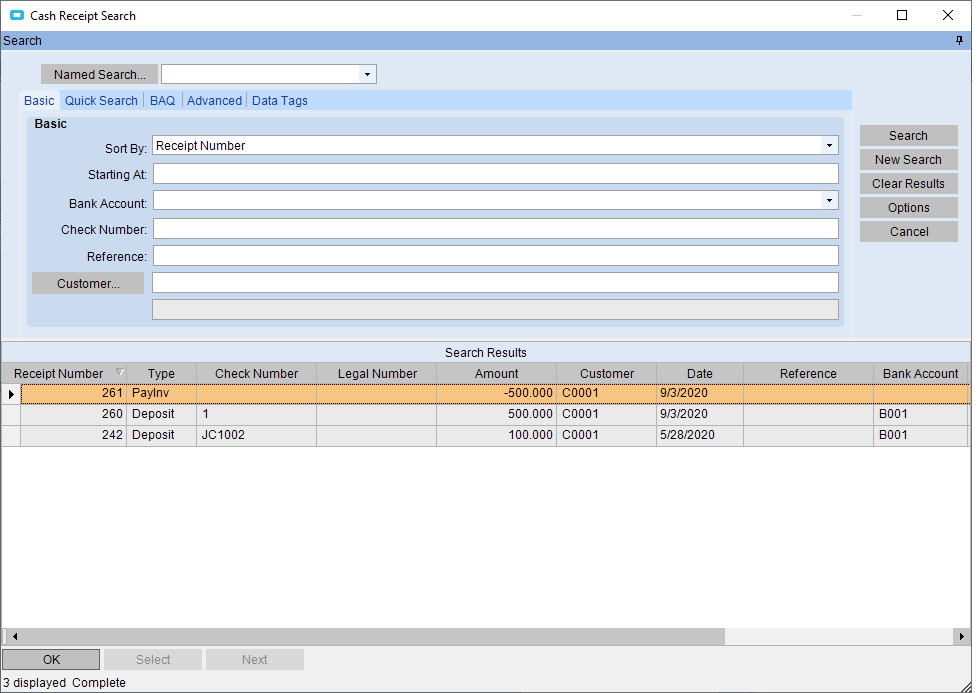Click into the Check Number field
979x693 pixels.
coord(496,229)
